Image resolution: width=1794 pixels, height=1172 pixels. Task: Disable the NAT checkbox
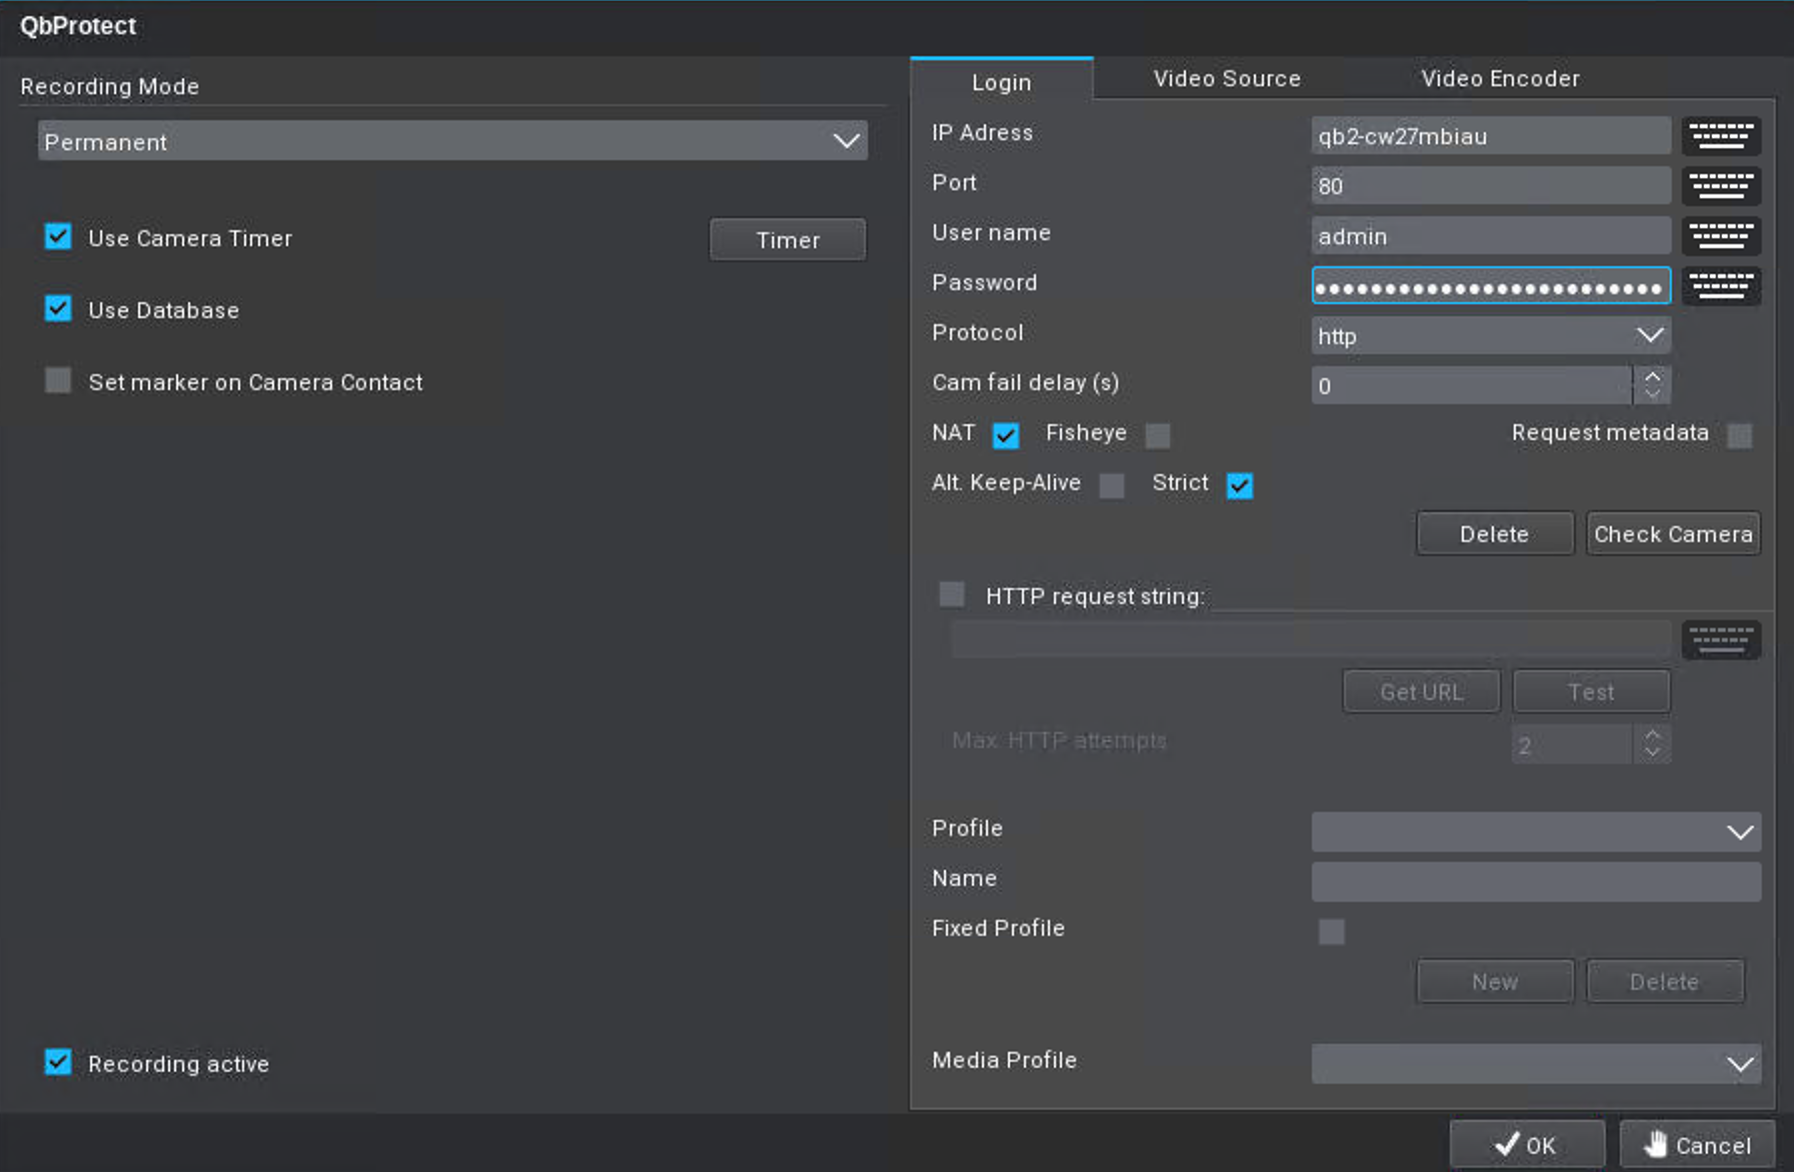(1006, 435)
